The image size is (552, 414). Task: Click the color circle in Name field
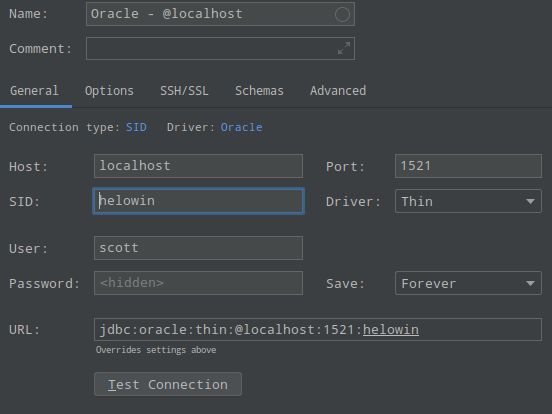342,14
